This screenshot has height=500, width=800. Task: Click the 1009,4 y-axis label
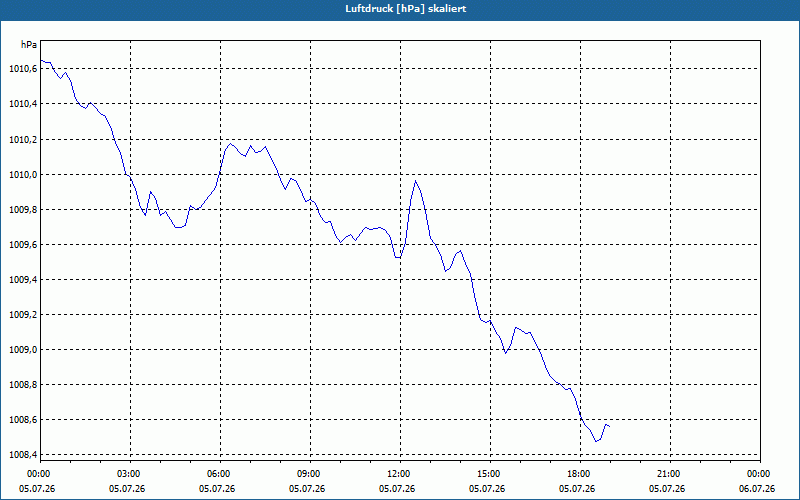(23, 280)
